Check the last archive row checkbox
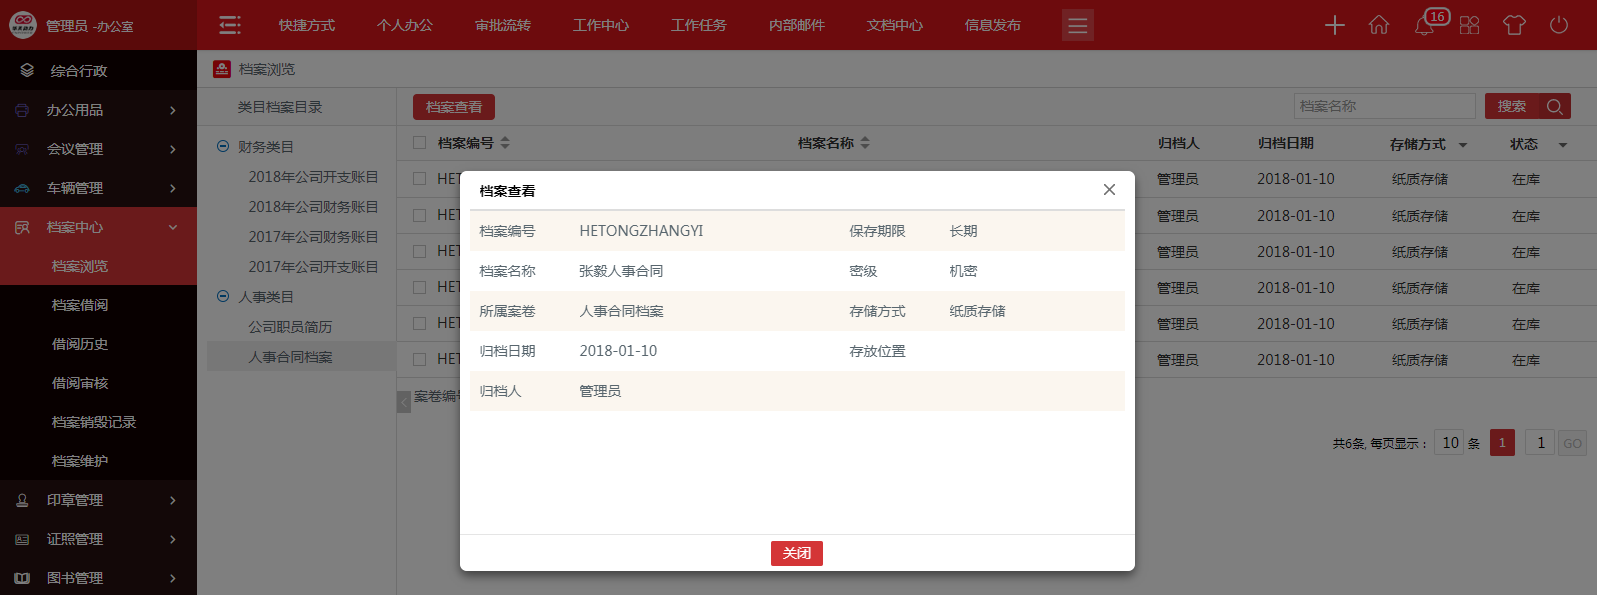This screenshot has width=1597, height=595. pyautogui.click(x=420, y=359)
